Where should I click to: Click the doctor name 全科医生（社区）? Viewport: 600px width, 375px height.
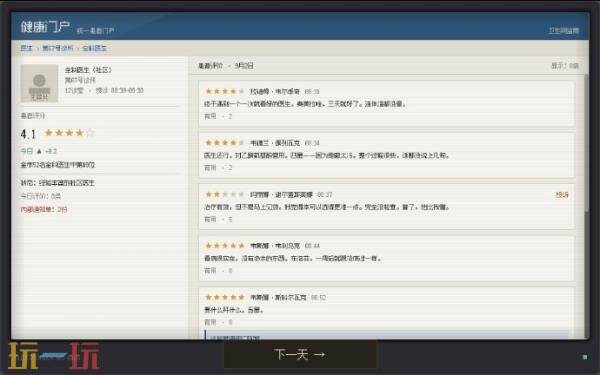(88, 70)
